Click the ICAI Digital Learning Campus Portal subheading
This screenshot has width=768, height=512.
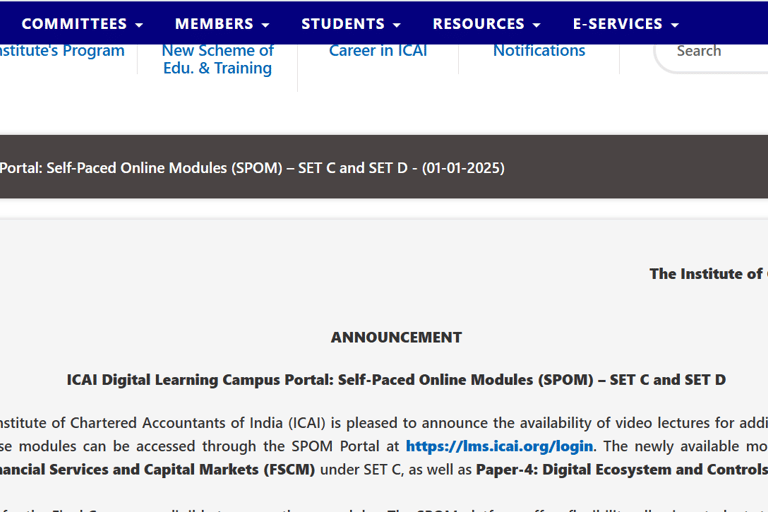tap(396, 380)
